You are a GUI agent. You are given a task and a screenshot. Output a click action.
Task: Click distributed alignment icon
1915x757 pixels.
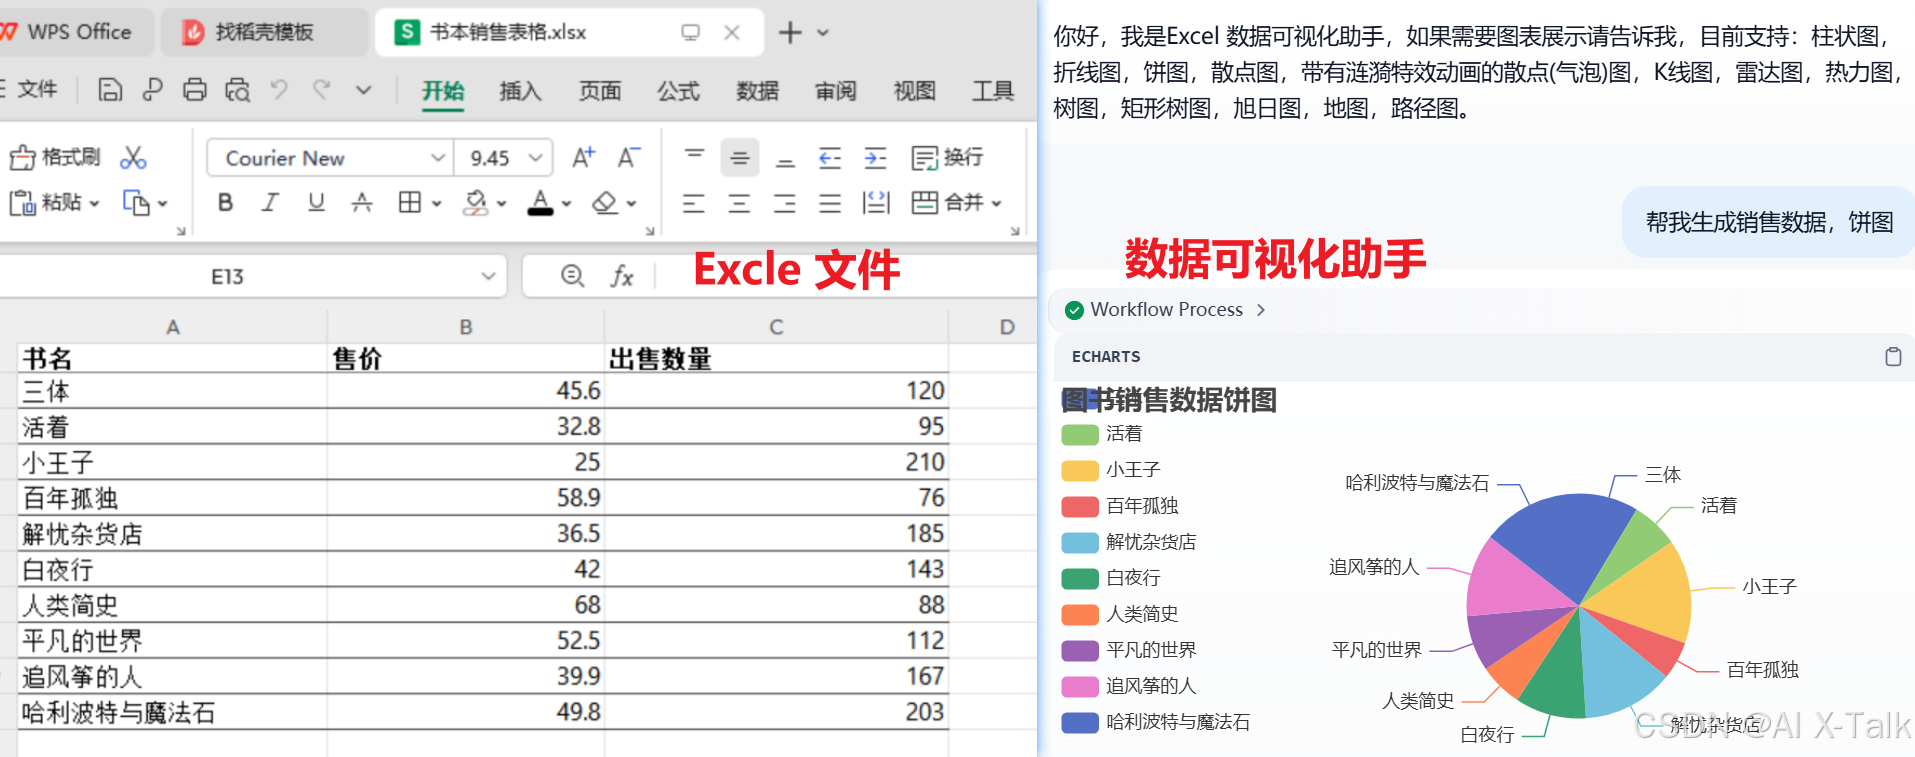click(x=876, y=203)
